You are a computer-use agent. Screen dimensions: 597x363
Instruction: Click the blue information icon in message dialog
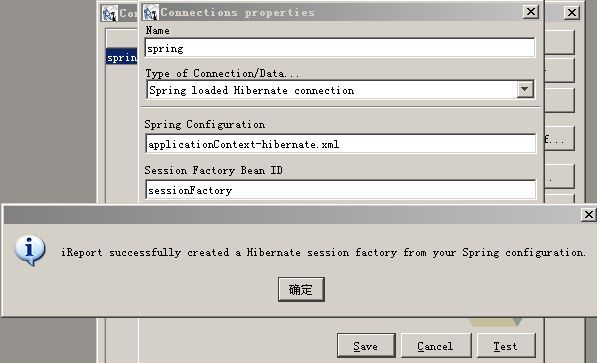point(30,250)
